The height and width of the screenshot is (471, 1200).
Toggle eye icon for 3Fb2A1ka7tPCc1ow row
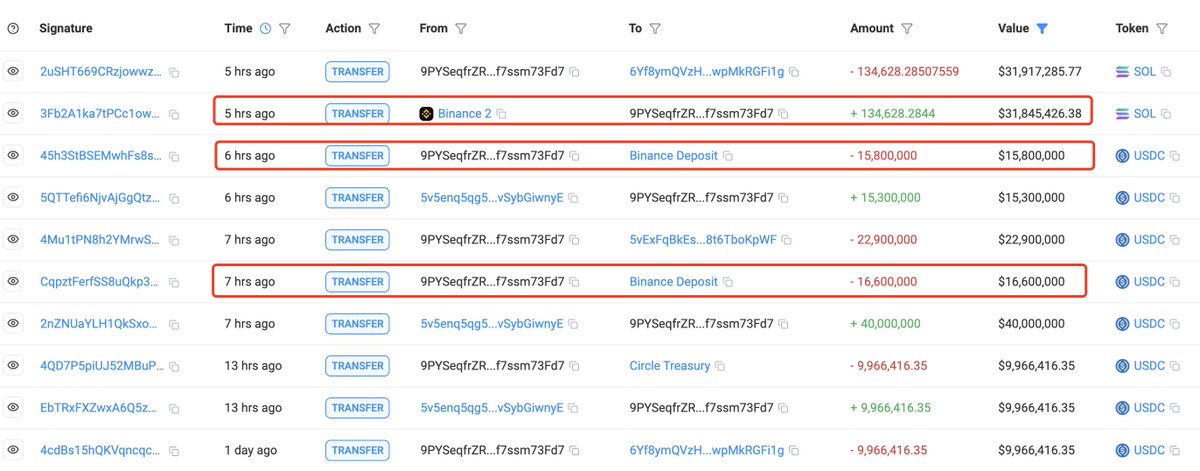tap(13, 114)
